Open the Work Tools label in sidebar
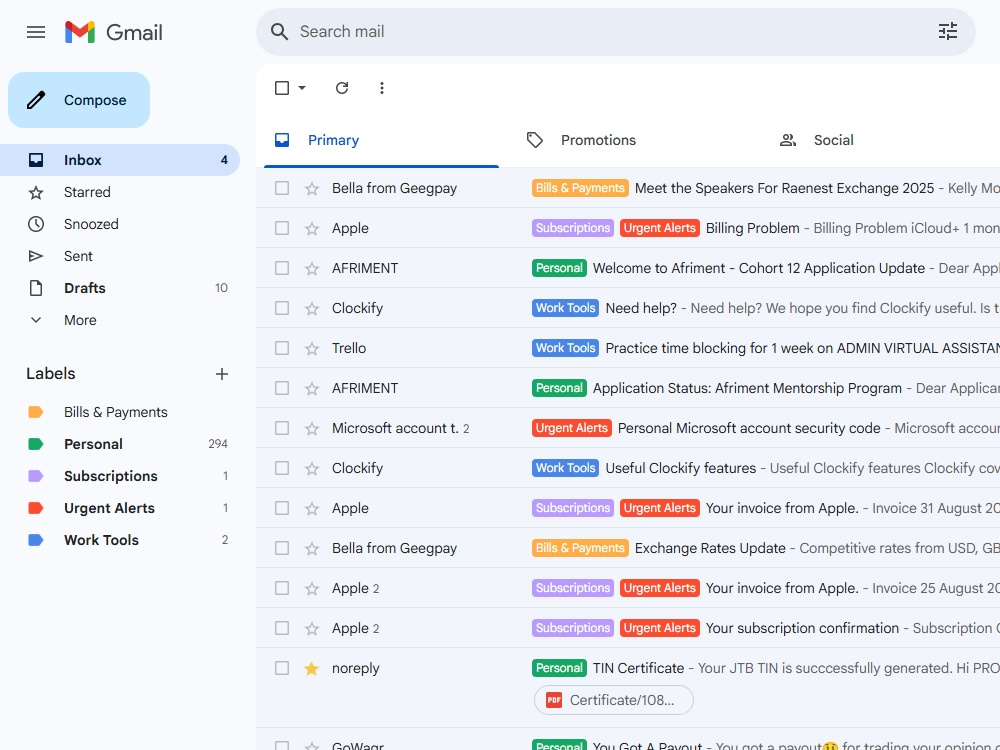1000x750 pixels. pyautogui.click(x=120, y=540)
